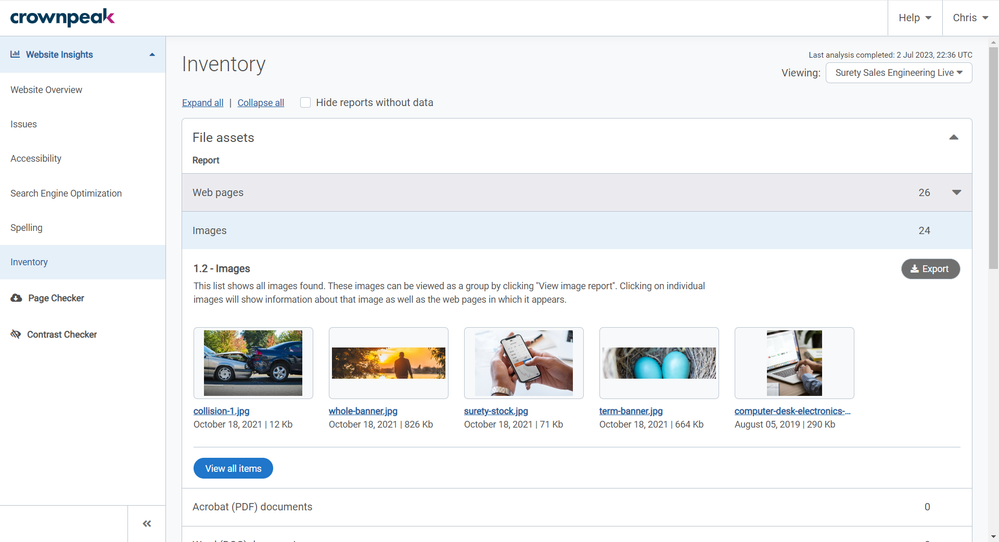
Task: Click the laptop desk thumbnail
Action: 794,363
